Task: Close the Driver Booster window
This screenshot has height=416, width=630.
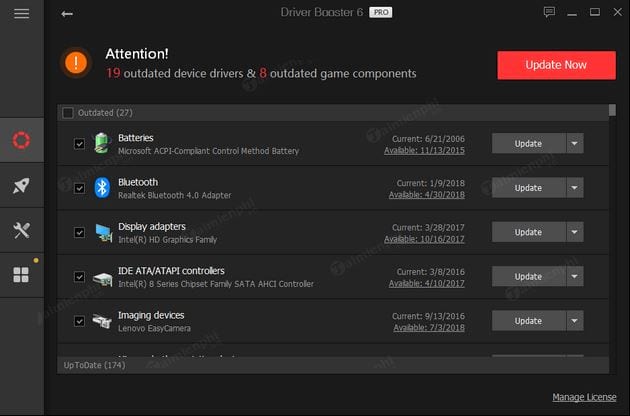Action: click(618, 12)
